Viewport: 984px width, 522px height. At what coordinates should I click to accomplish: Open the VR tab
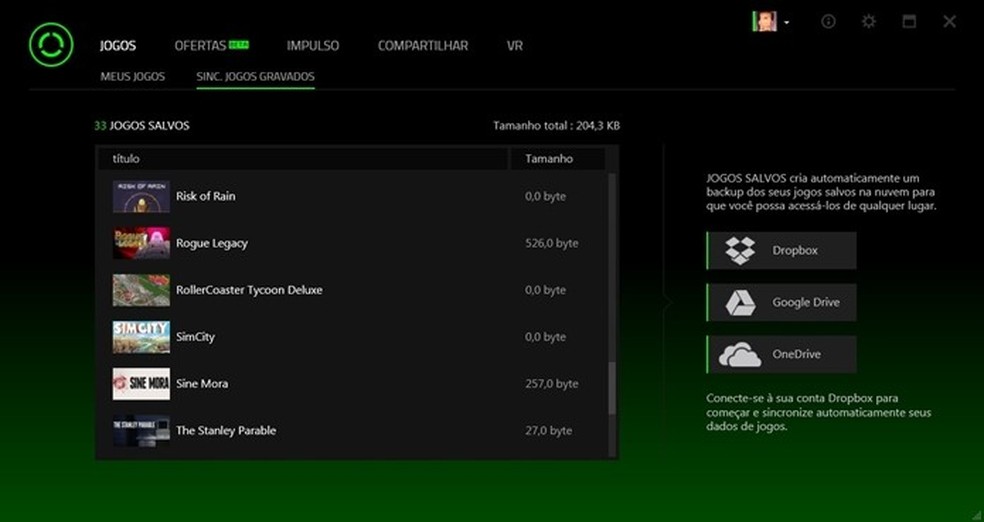click(x=515, y=46)
